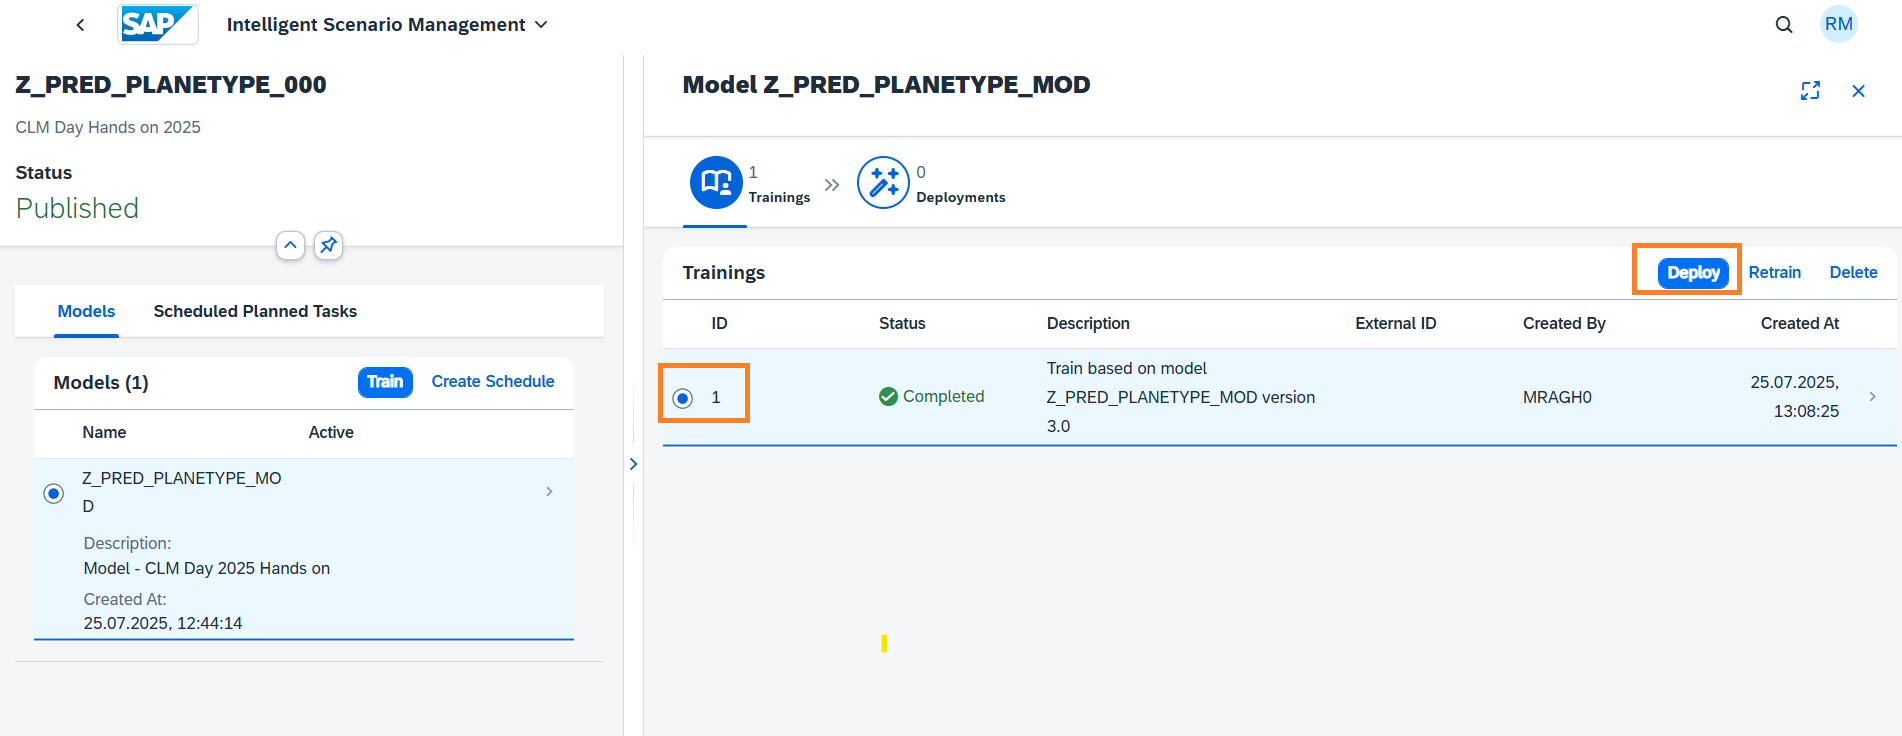The image size is (1902, 736).
Task: Open the RM user profile avatar
Action: click(1838, 24)
